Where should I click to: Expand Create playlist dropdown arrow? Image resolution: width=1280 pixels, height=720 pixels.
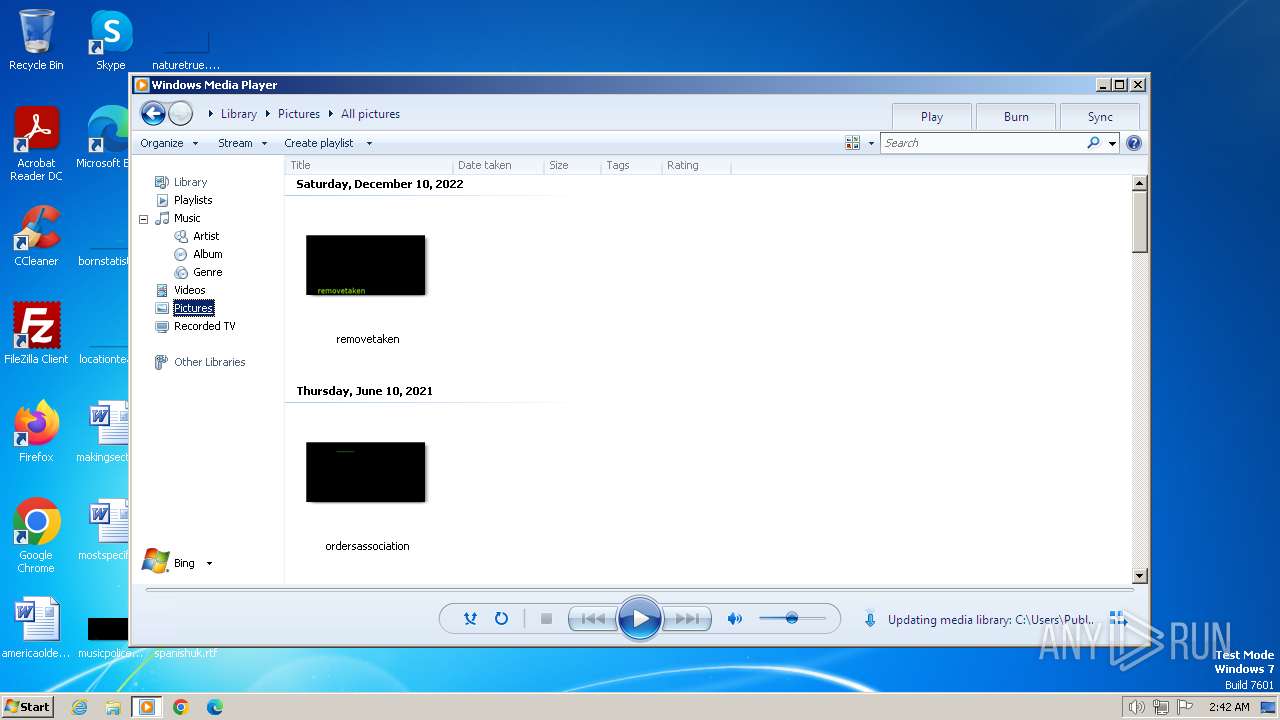369,143
